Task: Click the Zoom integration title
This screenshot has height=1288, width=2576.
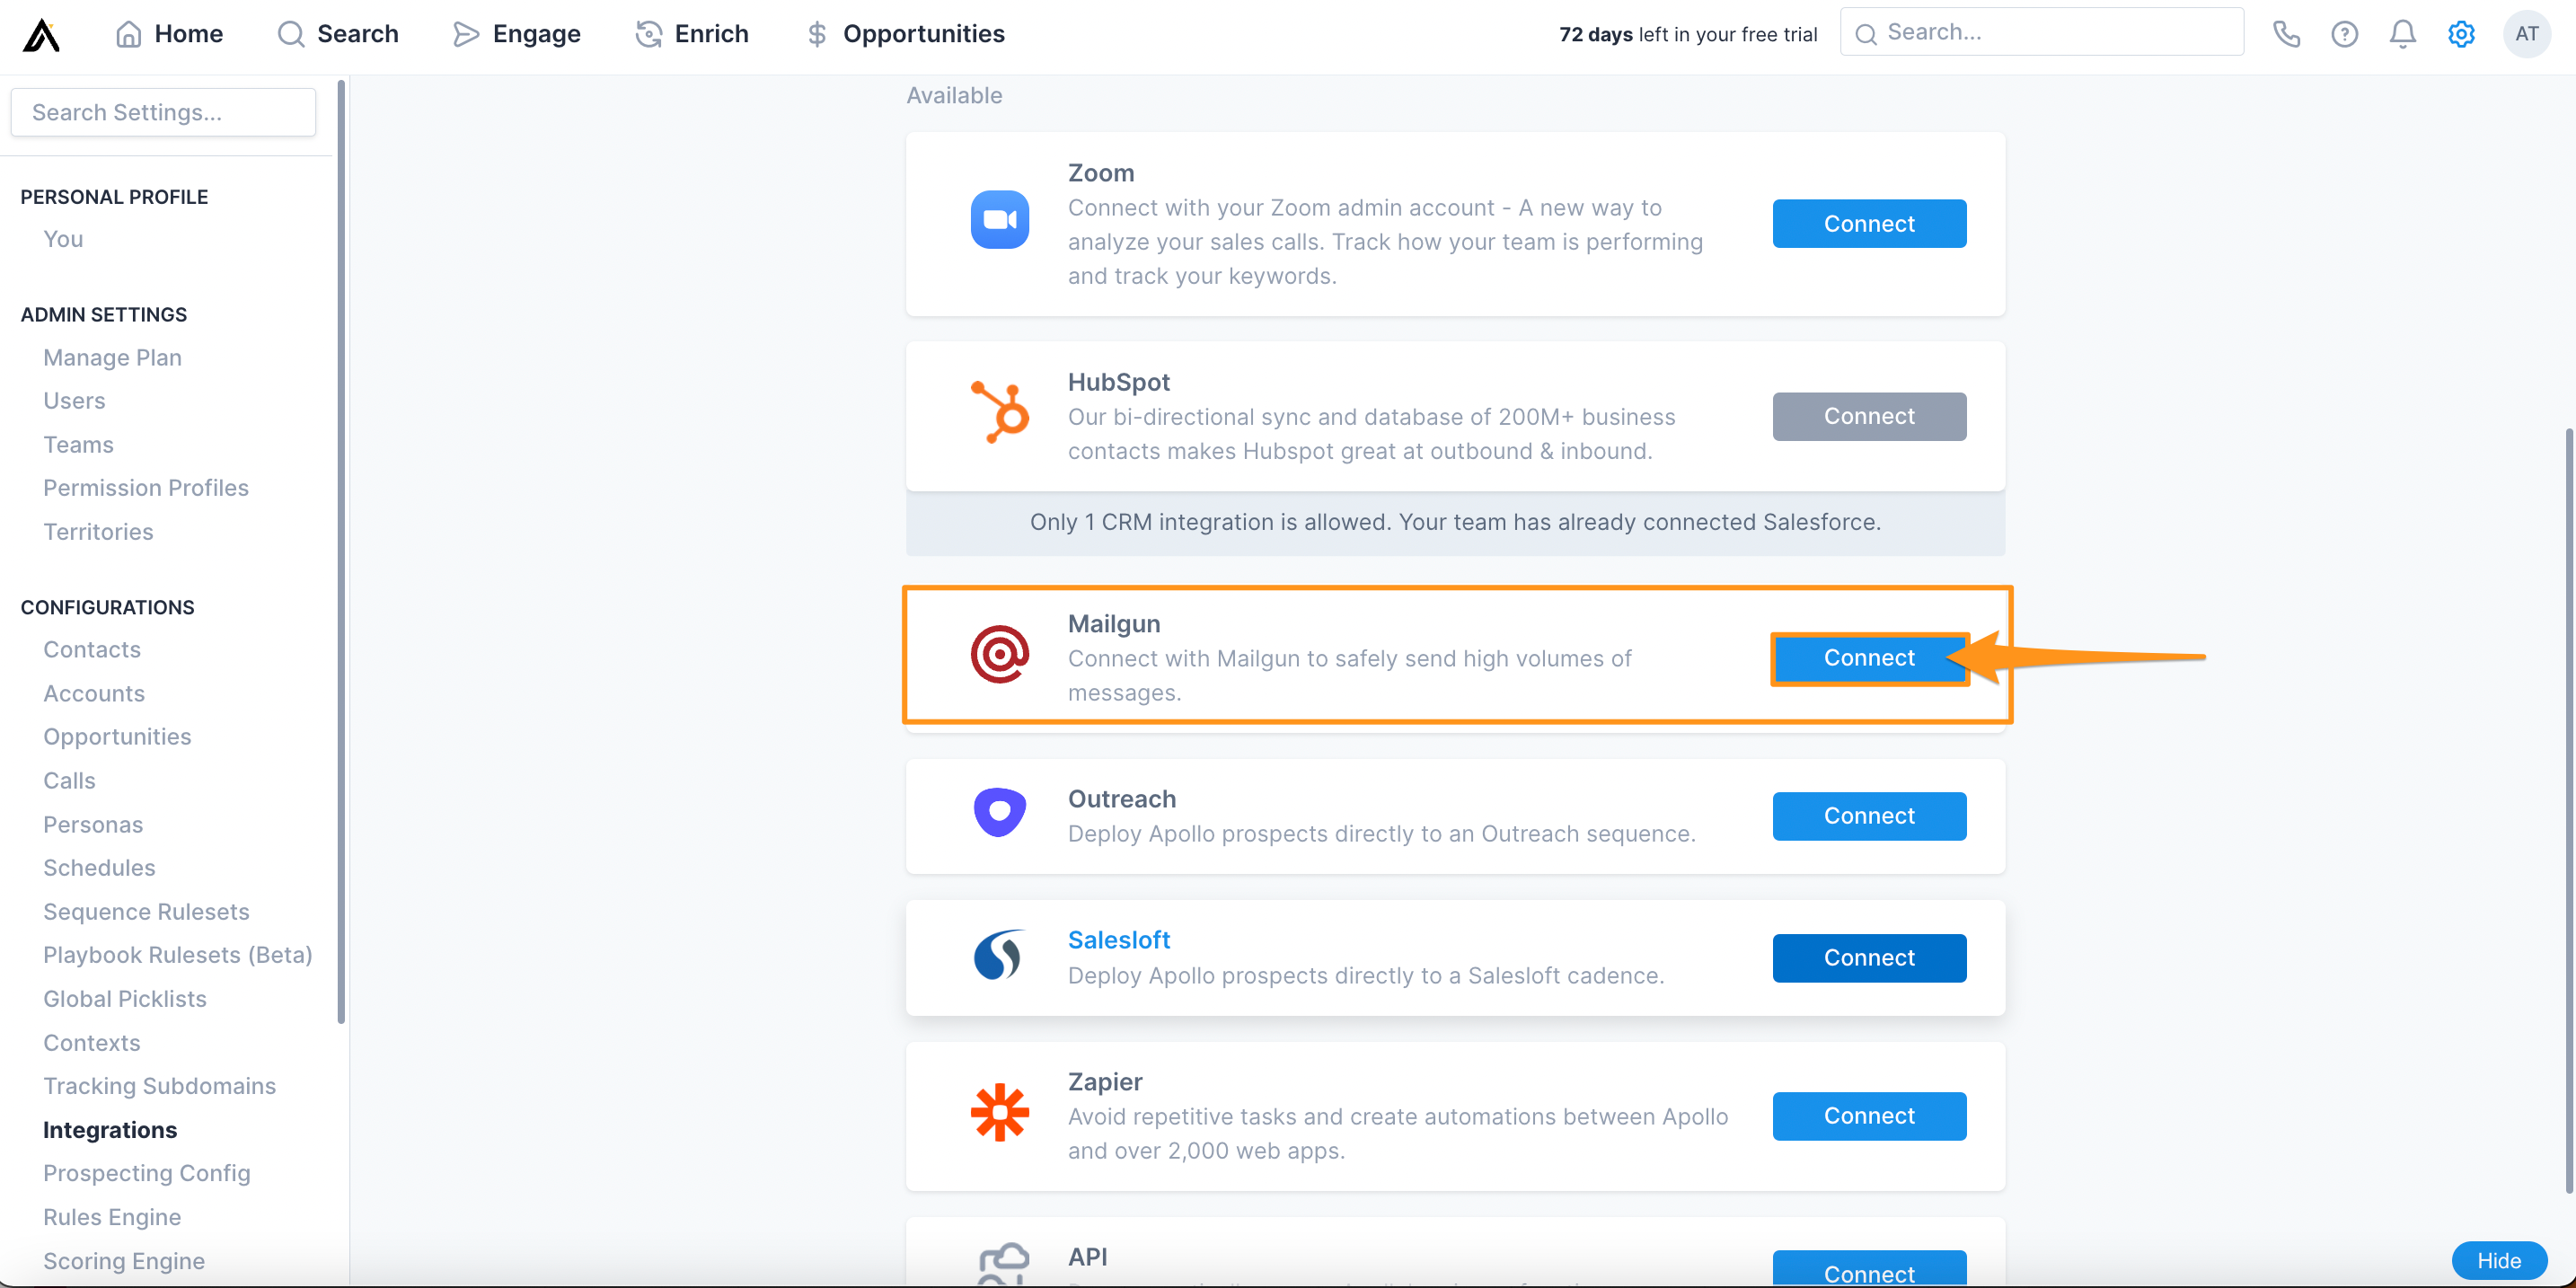Action: [1101, 173]
